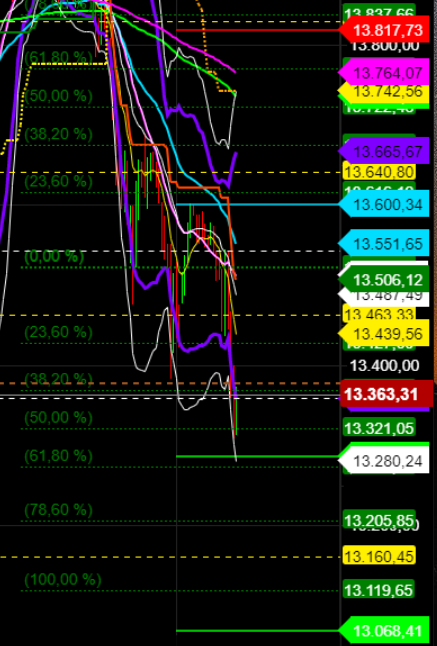Viewport: 437px width, 646px height.
Task: Click the 13.400,00 axis gridline value
Action: [385, 365]
